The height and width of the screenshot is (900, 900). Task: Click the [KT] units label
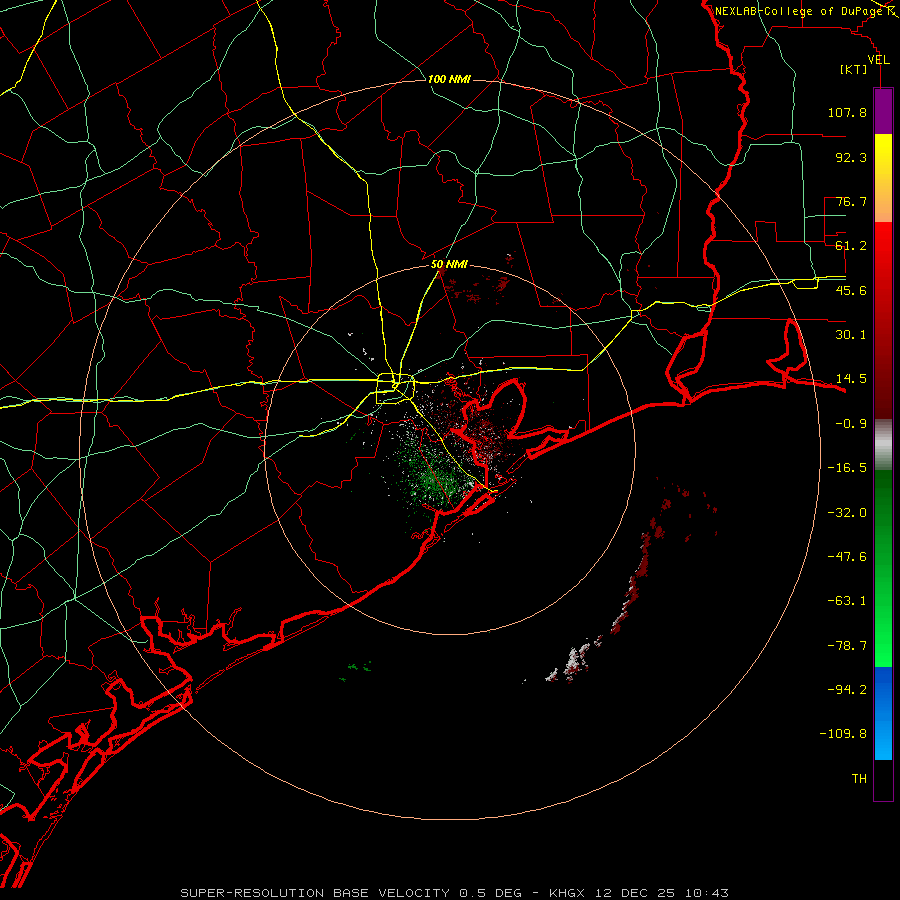pos(854,69)
